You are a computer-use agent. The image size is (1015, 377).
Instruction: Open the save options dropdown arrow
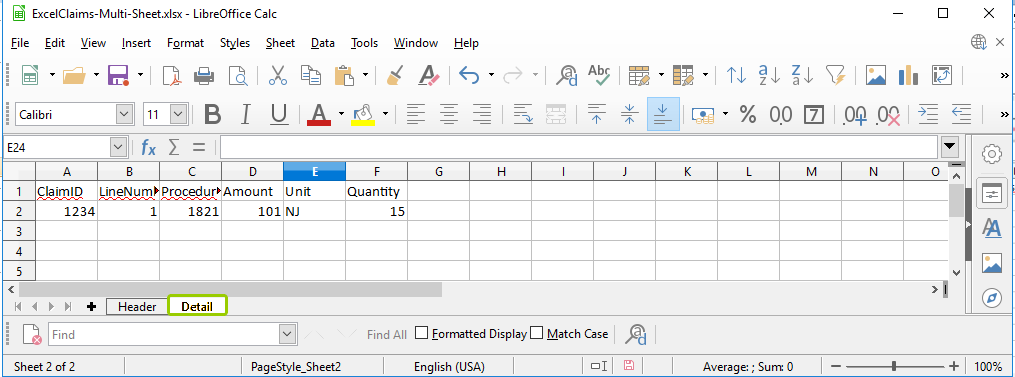140,75
